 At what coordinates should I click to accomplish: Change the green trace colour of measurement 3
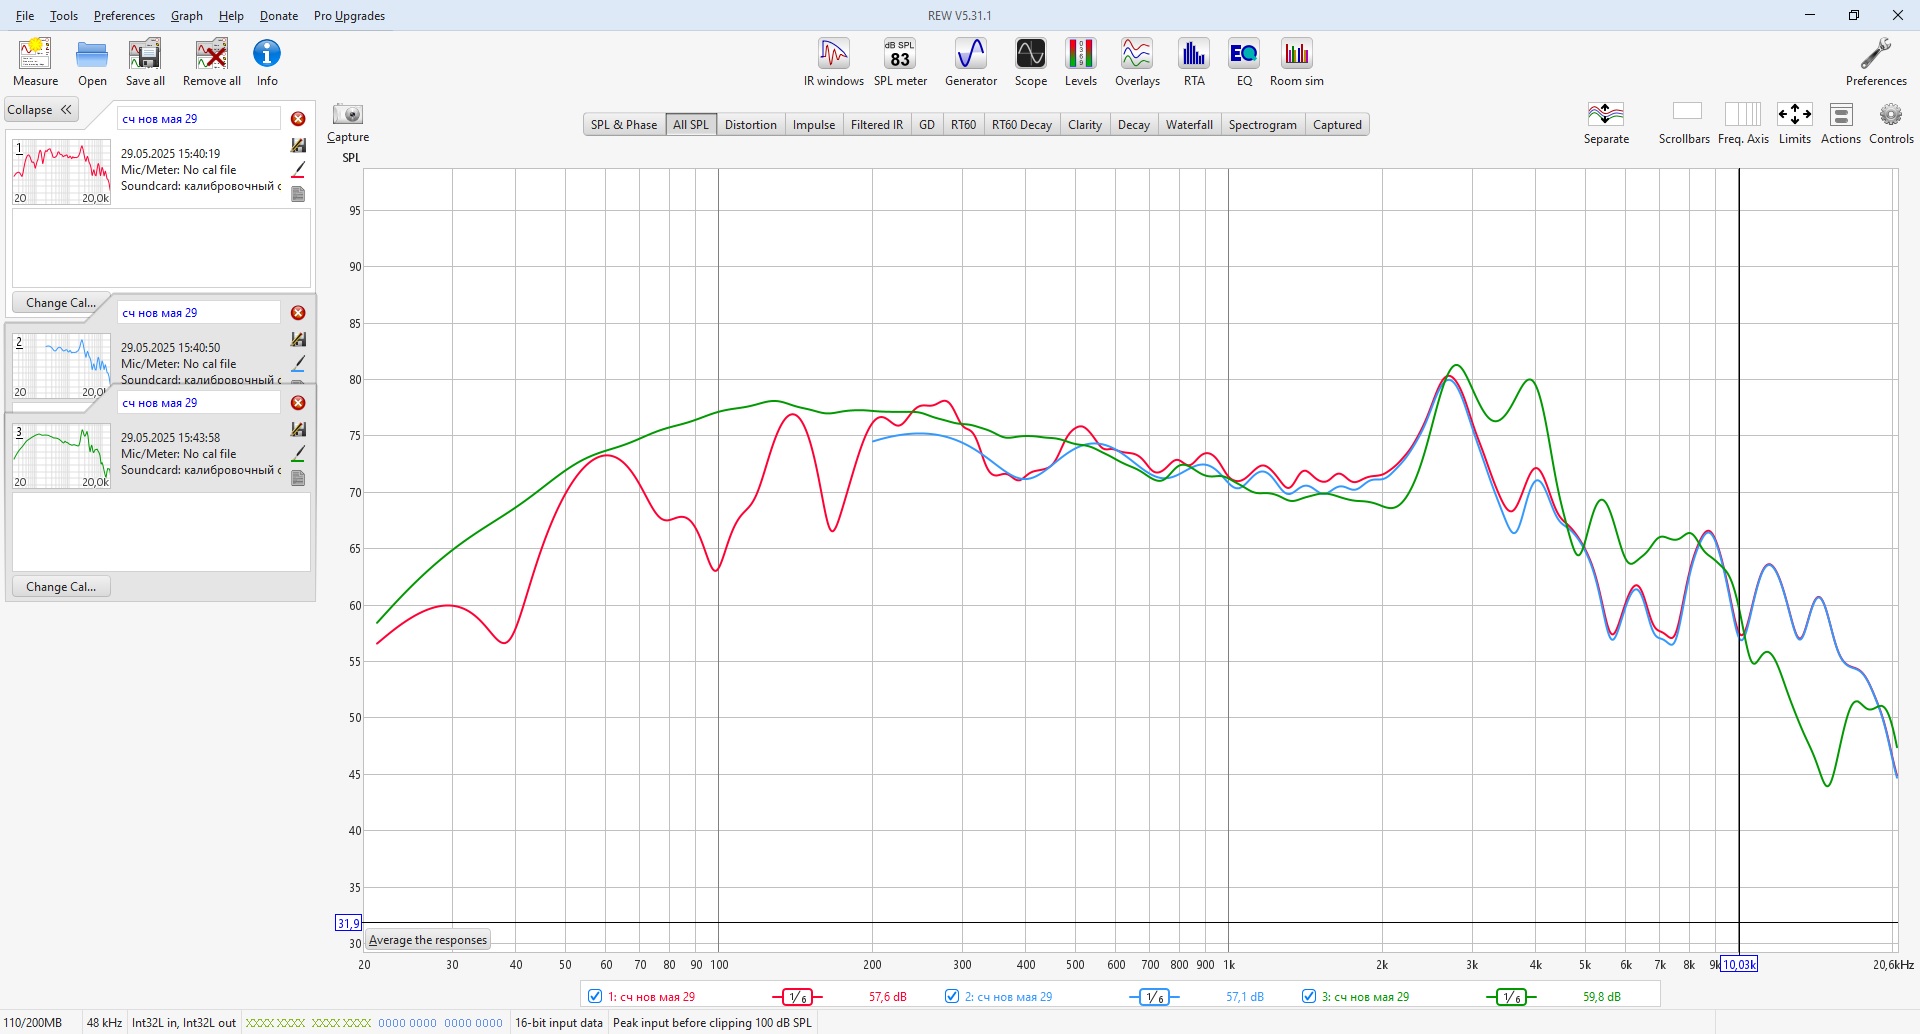pyautogui.click(x=298, y=454)
